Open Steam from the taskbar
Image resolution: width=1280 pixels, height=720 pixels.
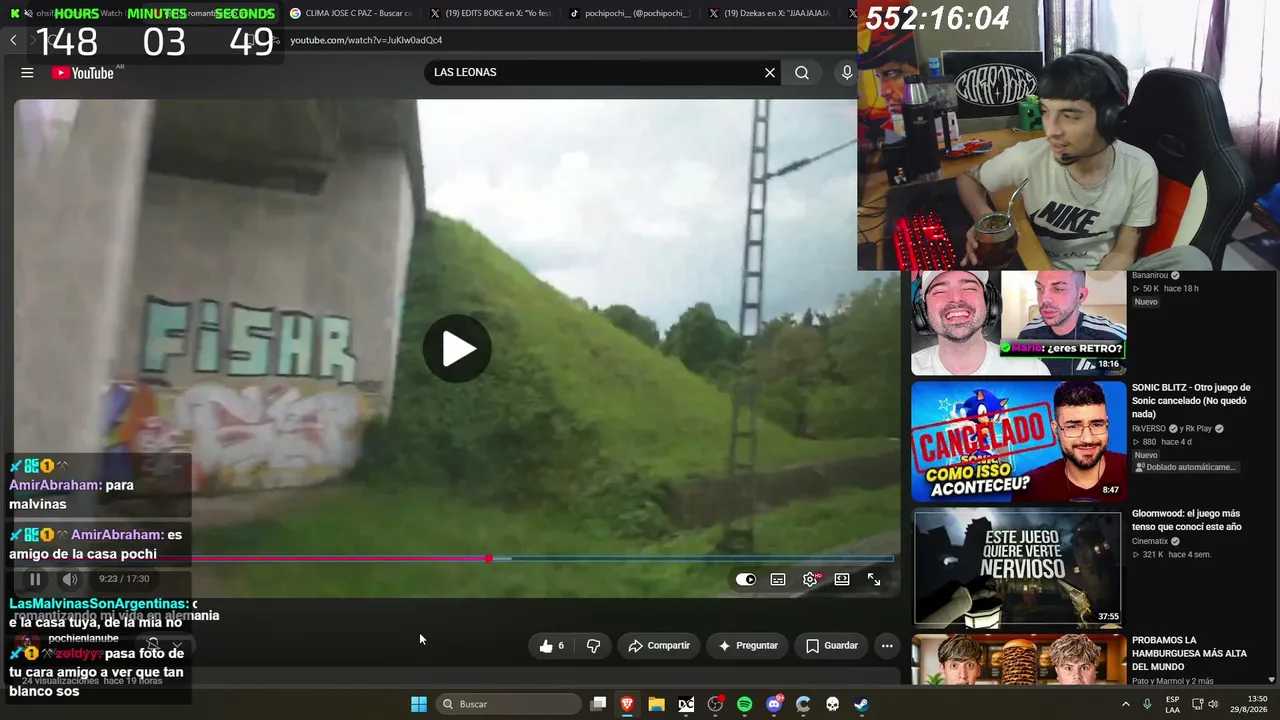click(x=861, y=704)
